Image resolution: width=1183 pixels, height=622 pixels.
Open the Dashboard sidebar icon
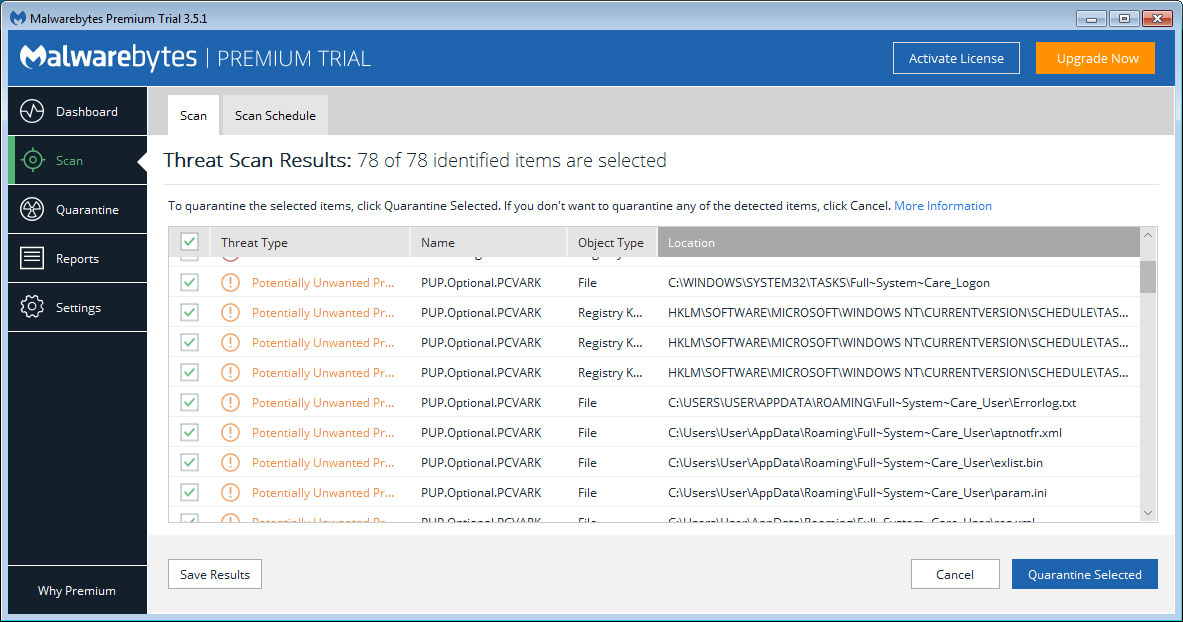(x=32, y=111)
